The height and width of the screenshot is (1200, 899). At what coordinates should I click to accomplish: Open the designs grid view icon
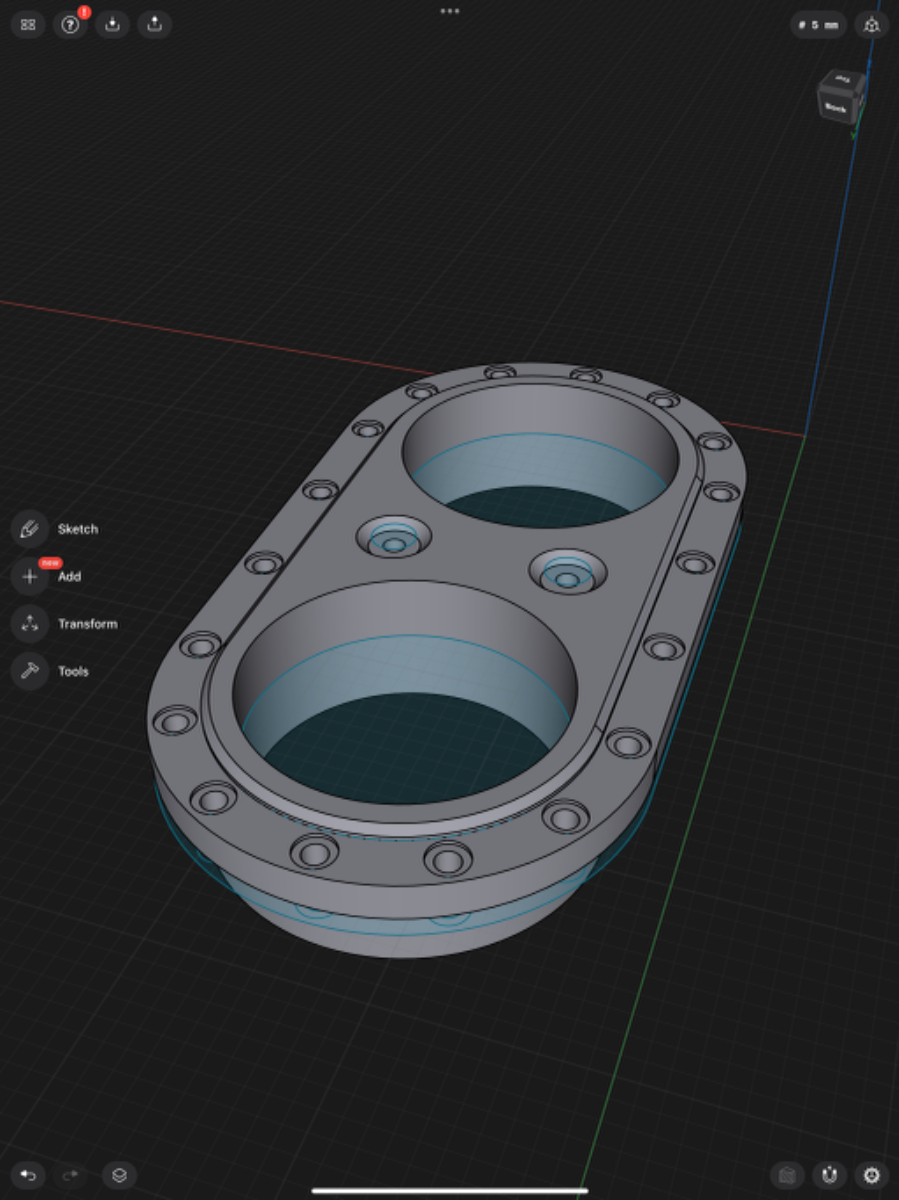pos(28,25)
